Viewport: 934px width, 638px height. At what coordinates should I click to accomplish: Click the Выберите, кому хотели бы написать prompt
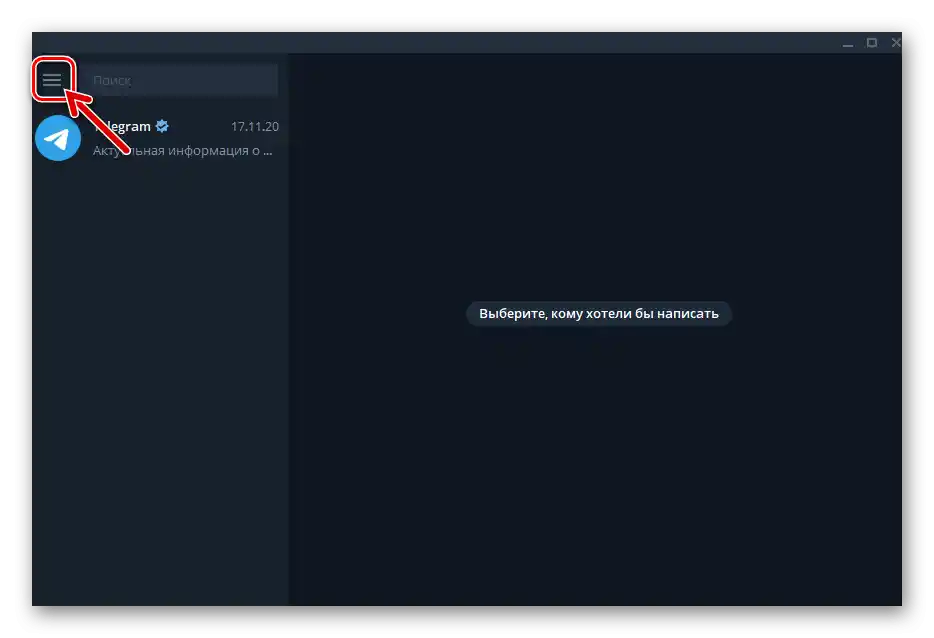(x=598, y=313)
